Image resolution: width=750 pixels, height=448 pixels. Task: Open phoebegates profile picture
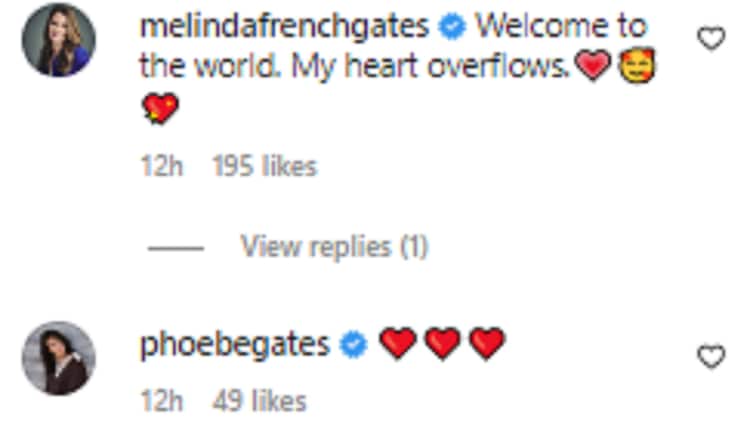[59, 358]
